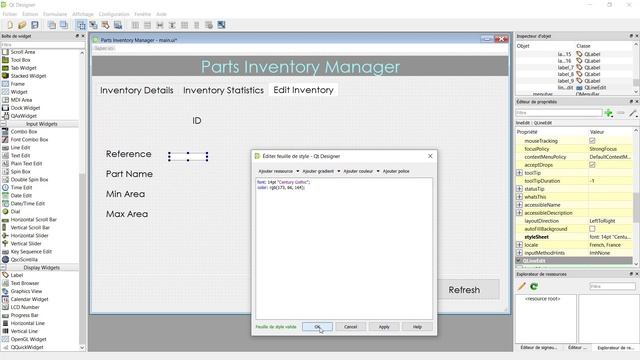
Task: Click inside the style sheet text editor
Action: point(344,249)
